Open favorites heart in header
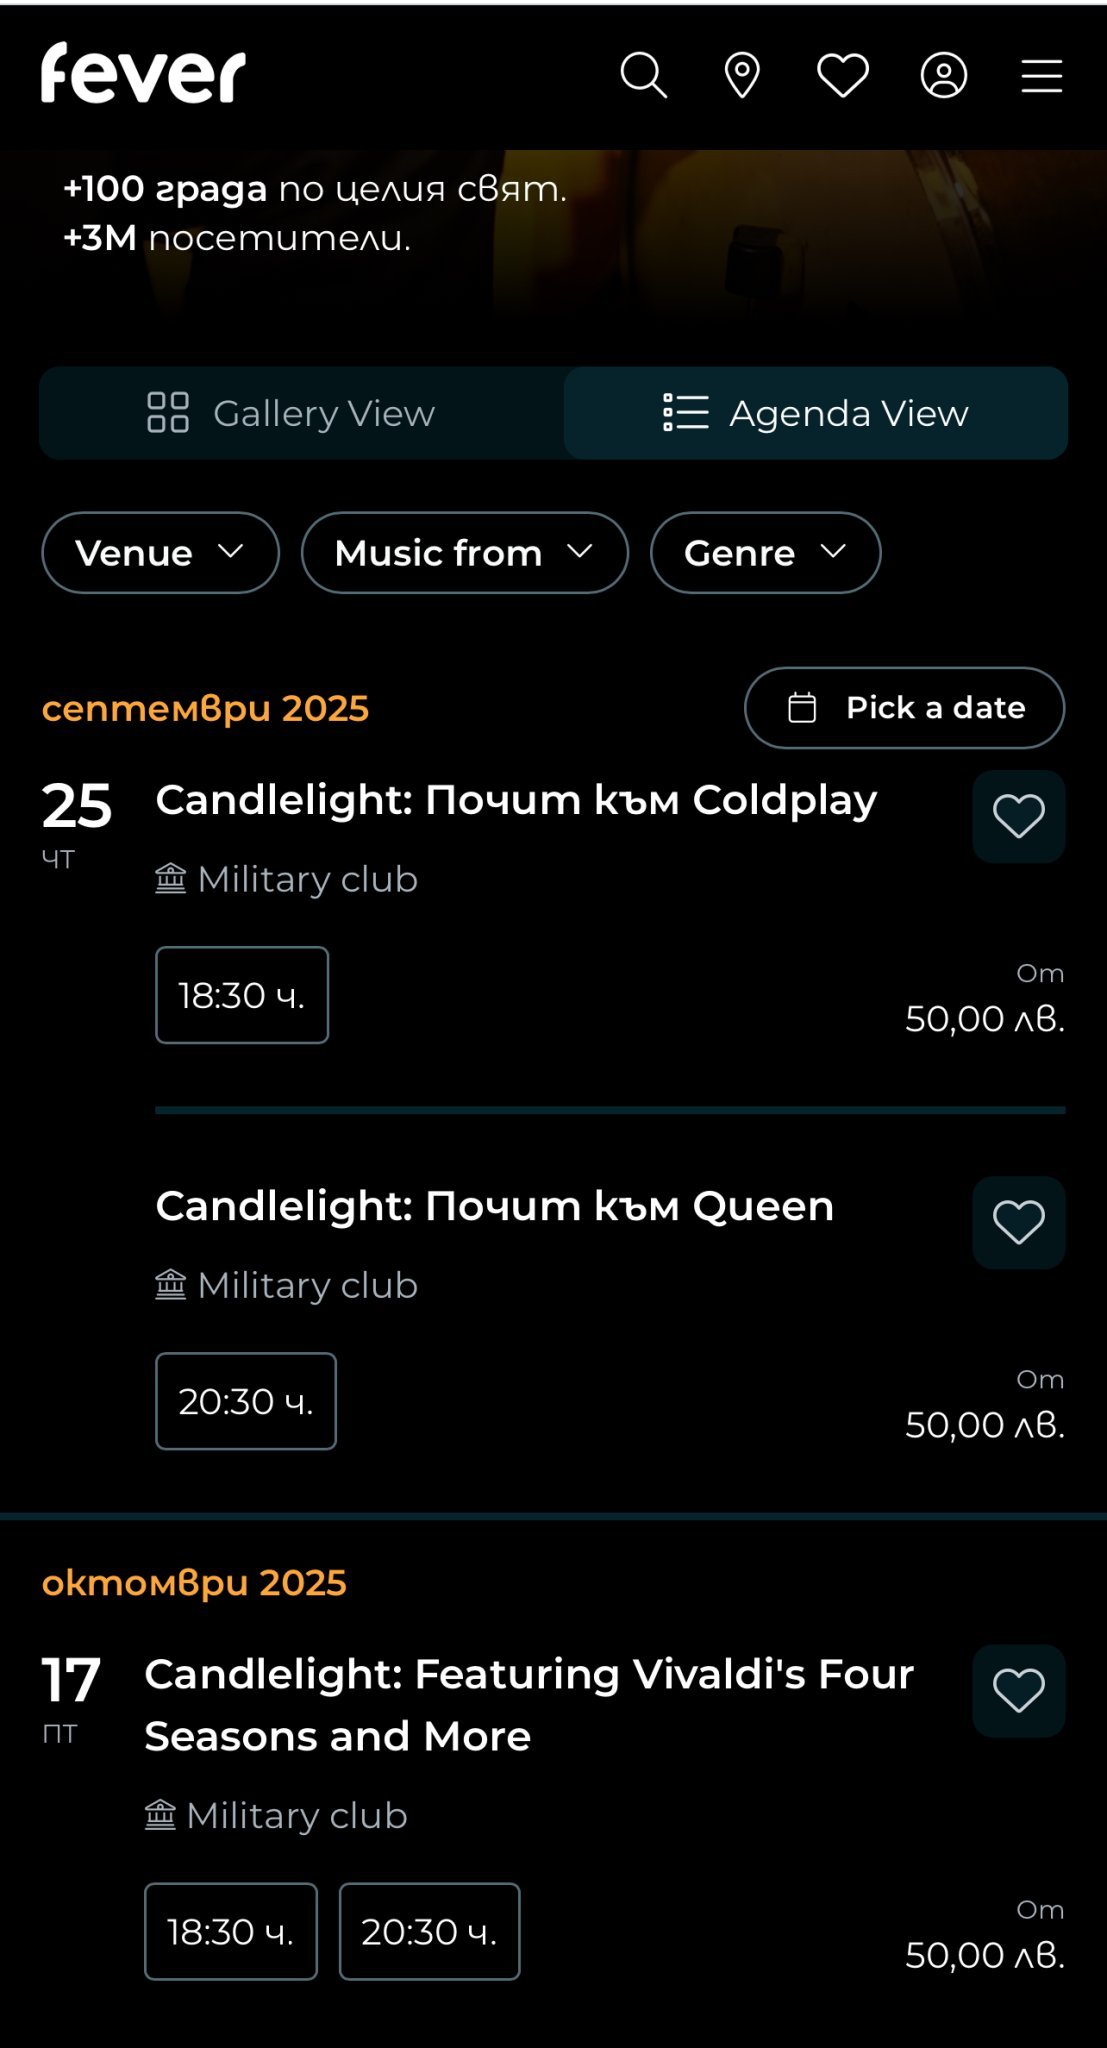This screenshot has width=1107, height=2048. pyautogui.click(x=842, y=76)
